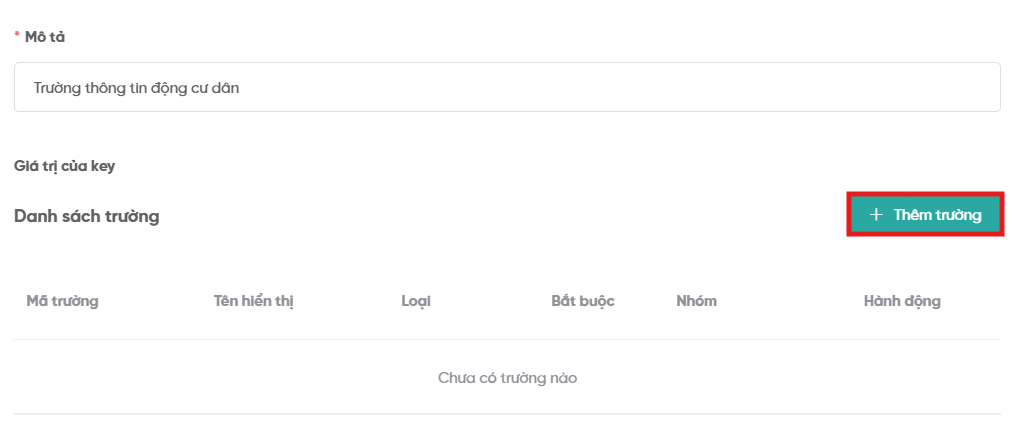The width and height of the screenshot is (1014, 447).
Task: Click the Tên hiển thị column header
Action: tap(253, 301)
